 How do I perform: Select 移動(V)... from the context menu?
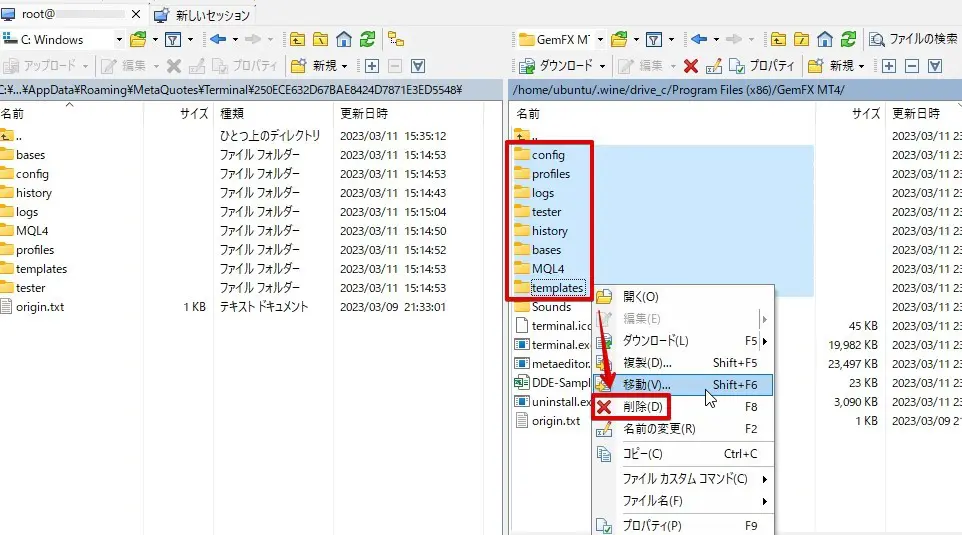coord(646,385)
